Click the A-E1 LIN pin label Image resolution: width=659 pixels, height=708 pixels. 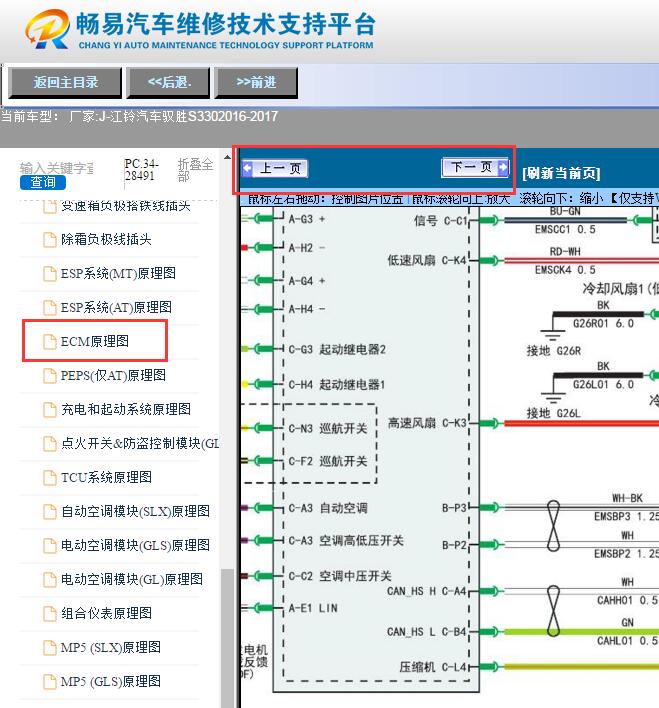313,608
